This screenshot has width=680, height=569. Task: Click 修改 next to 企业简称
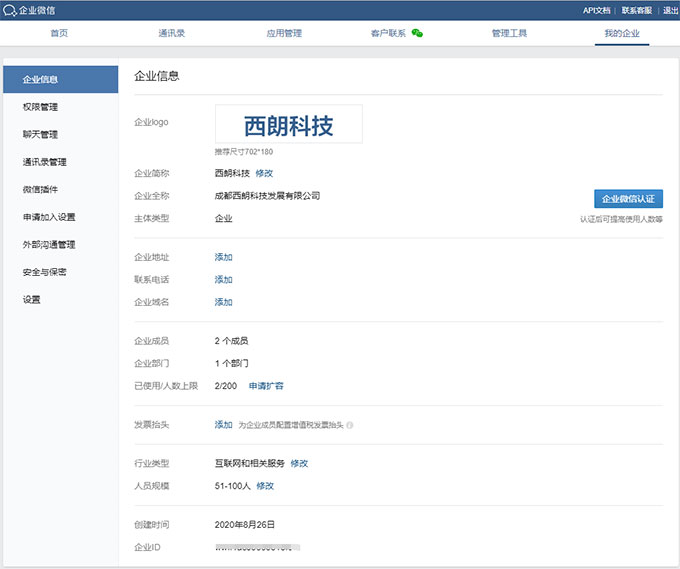coord(264,173)
